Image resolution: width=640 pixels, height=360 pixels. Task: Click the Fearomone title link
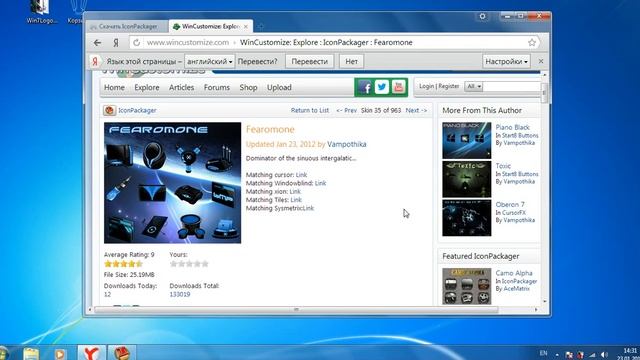(x=270, y=129)
